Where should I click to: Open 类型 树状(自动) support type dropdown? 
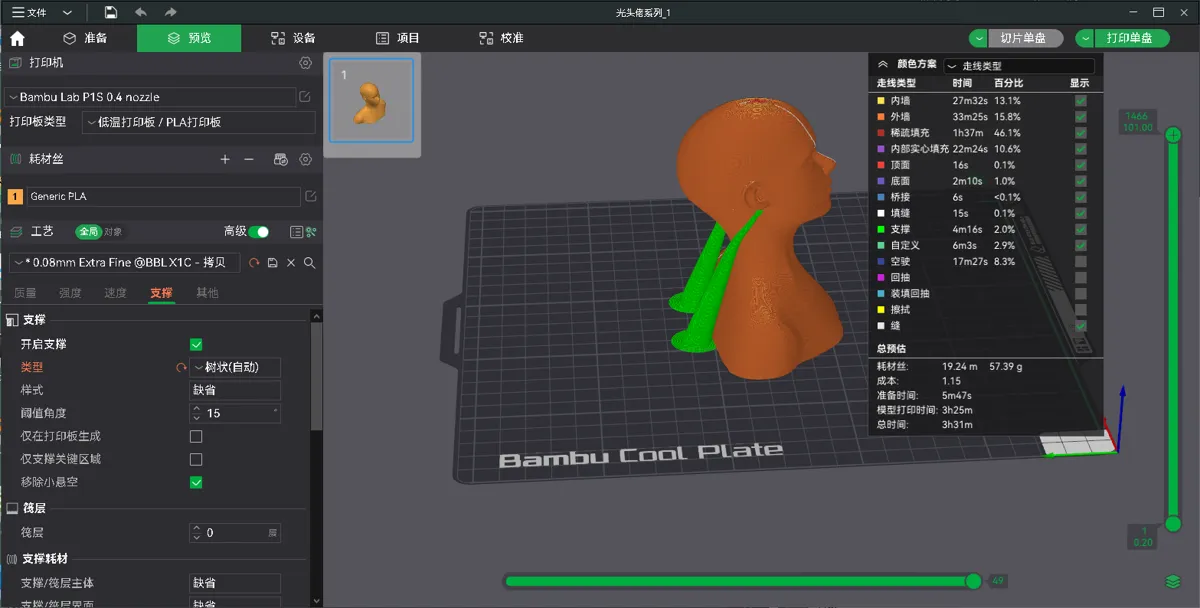pos(236,367)
